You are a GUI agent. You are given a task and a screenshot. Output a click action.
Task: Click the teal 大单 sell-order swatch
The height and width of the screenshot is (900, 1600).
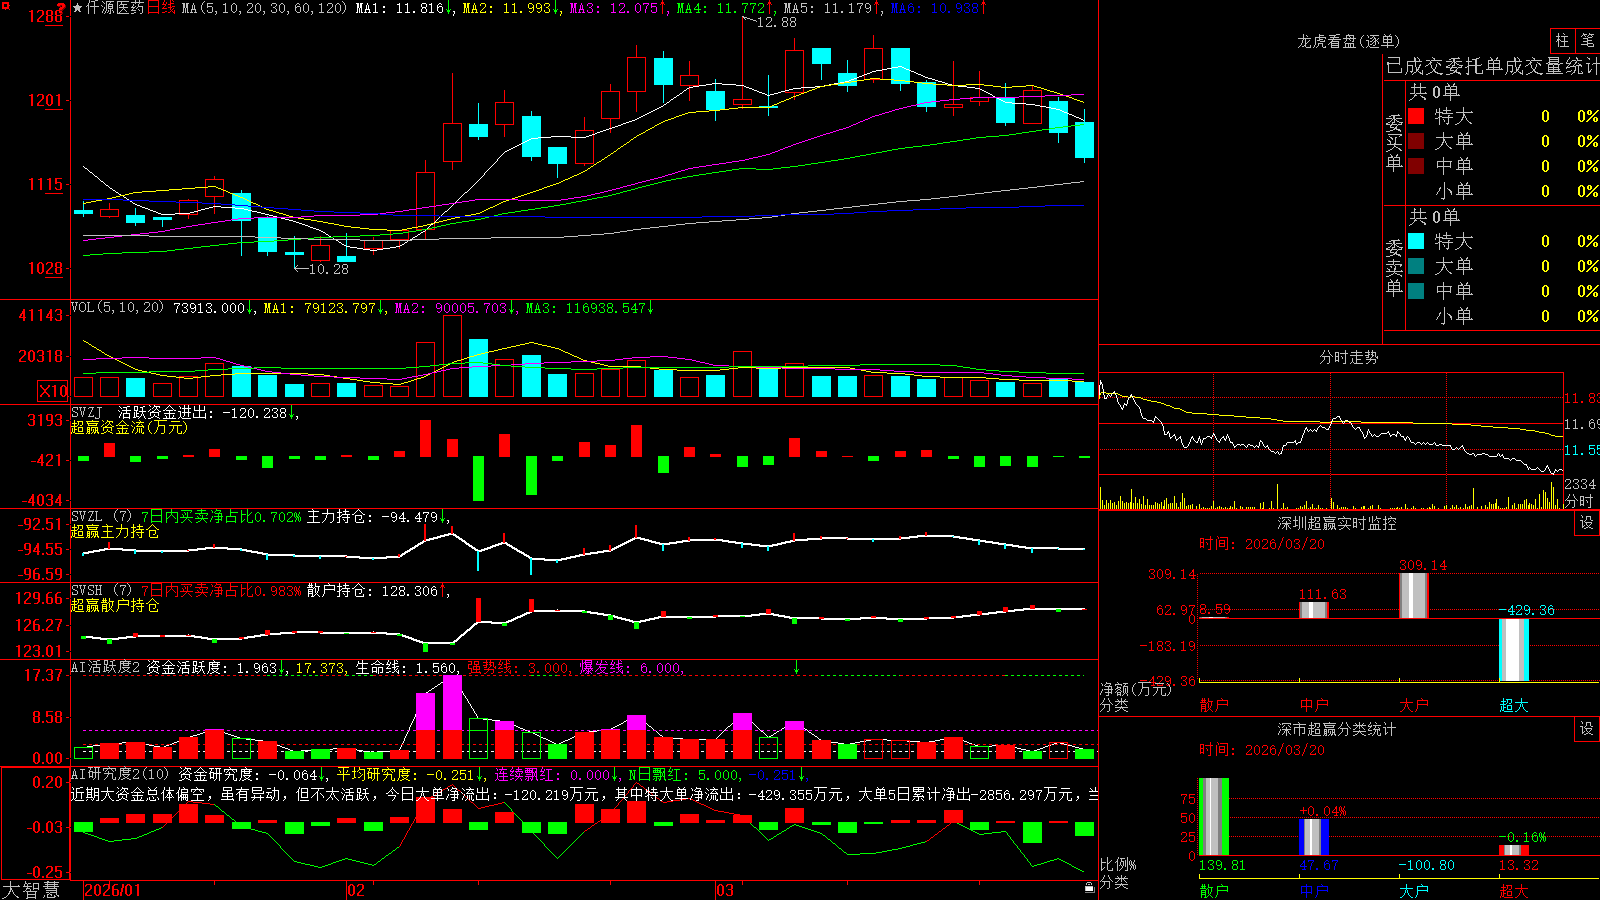pyautogui.click(x=1416, y=266)
